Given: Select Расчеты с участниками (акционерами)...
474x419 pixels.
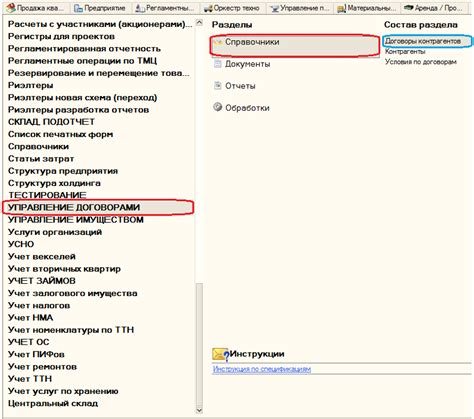Looking at the screenshot, I should 100,24.
